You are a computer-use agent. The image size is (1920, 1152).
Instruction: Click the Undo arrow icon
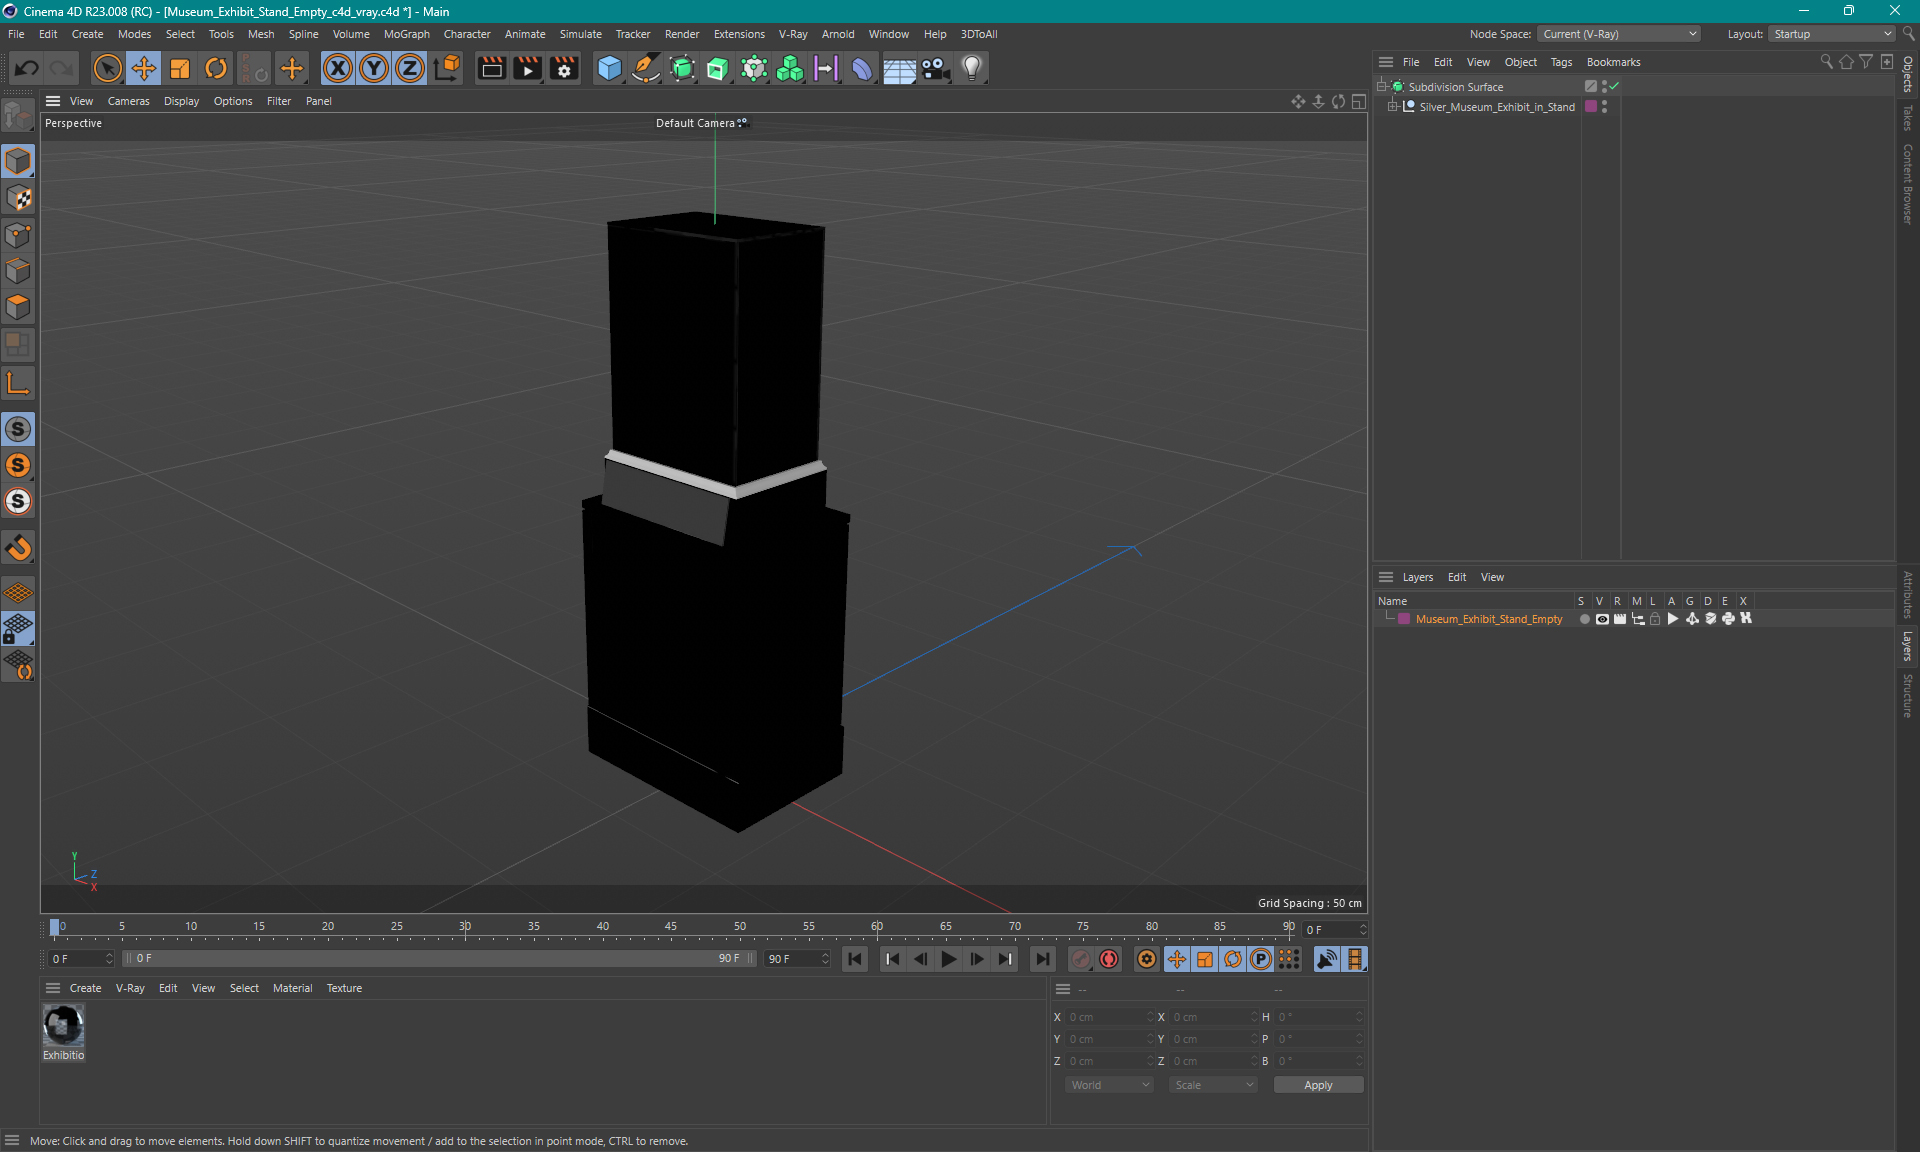tap(27, 68)
